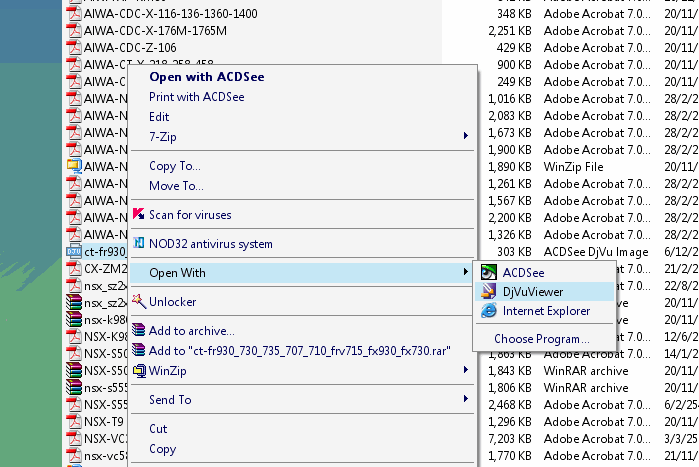699x467 pixels.
Task: Add to ct-fr930_730_735 rar archive
Action: [300, 351]
